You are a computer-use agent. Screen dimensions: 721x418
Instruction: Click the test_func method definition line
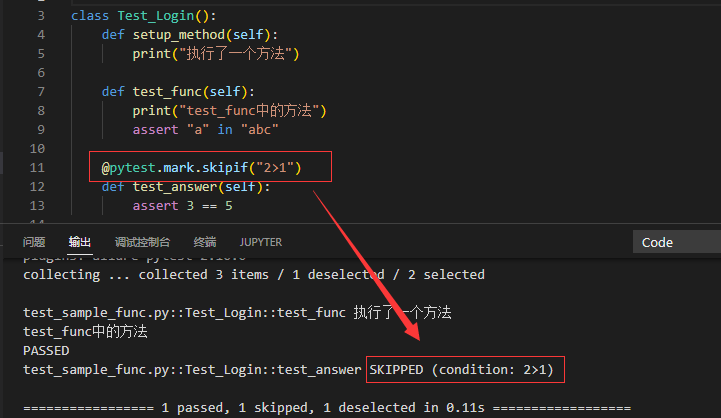coord(171,91)
